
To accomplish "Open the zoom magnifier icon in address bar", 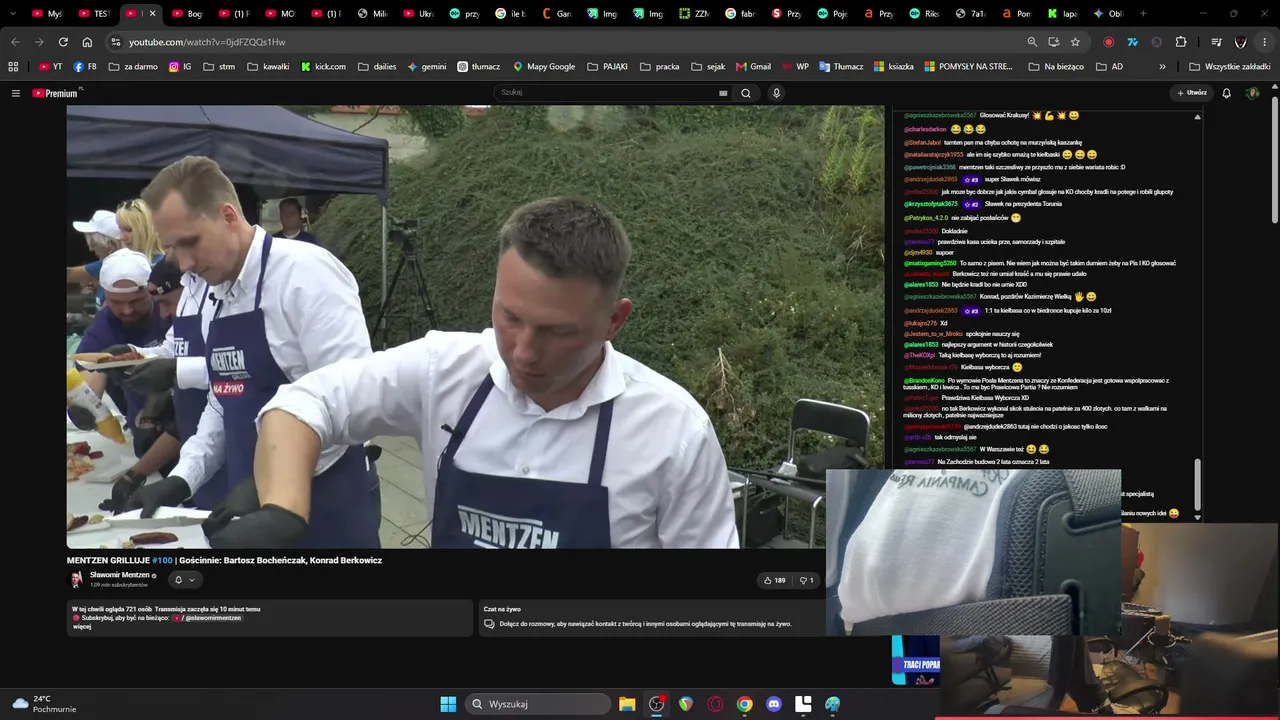I will click(x=1032, y=42).
